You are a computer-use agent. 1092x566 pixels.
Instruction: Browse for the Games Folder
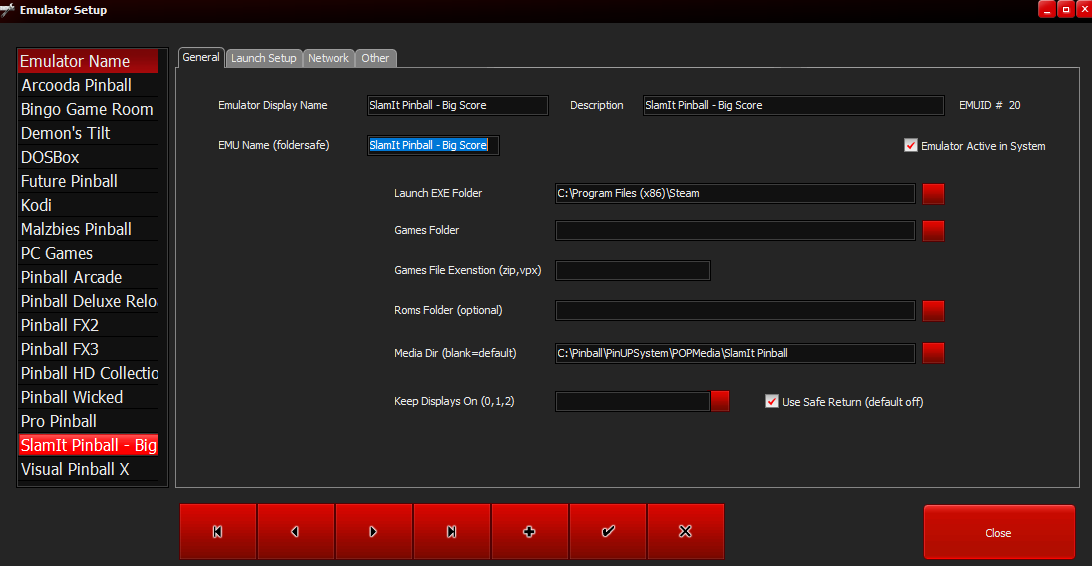click(x=933, y=231)
